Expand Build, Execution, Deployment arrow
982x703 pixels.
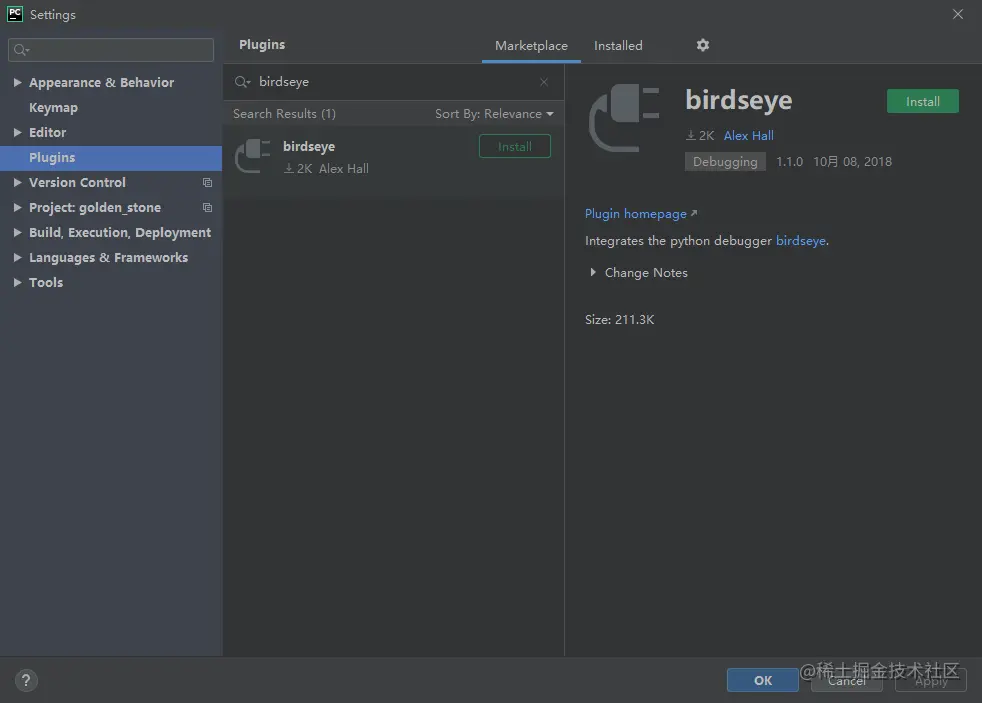coord(18,232)
